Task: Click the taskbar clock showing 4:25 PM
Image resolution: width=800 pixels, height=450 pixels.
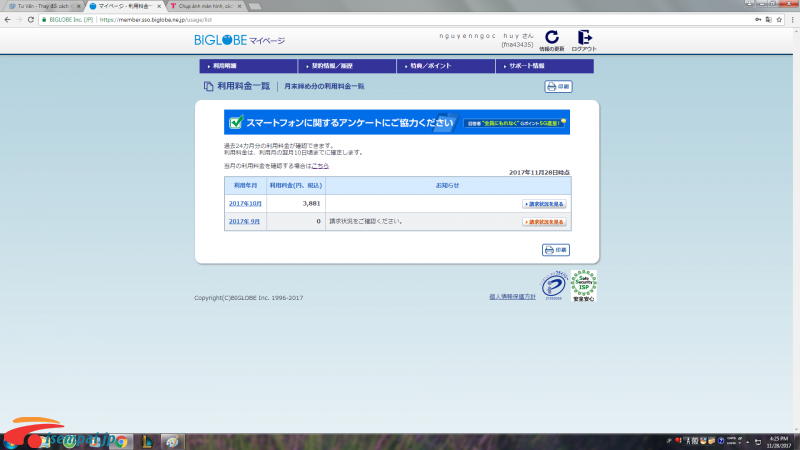Action: pyautogui.click(x=779, y=442)
